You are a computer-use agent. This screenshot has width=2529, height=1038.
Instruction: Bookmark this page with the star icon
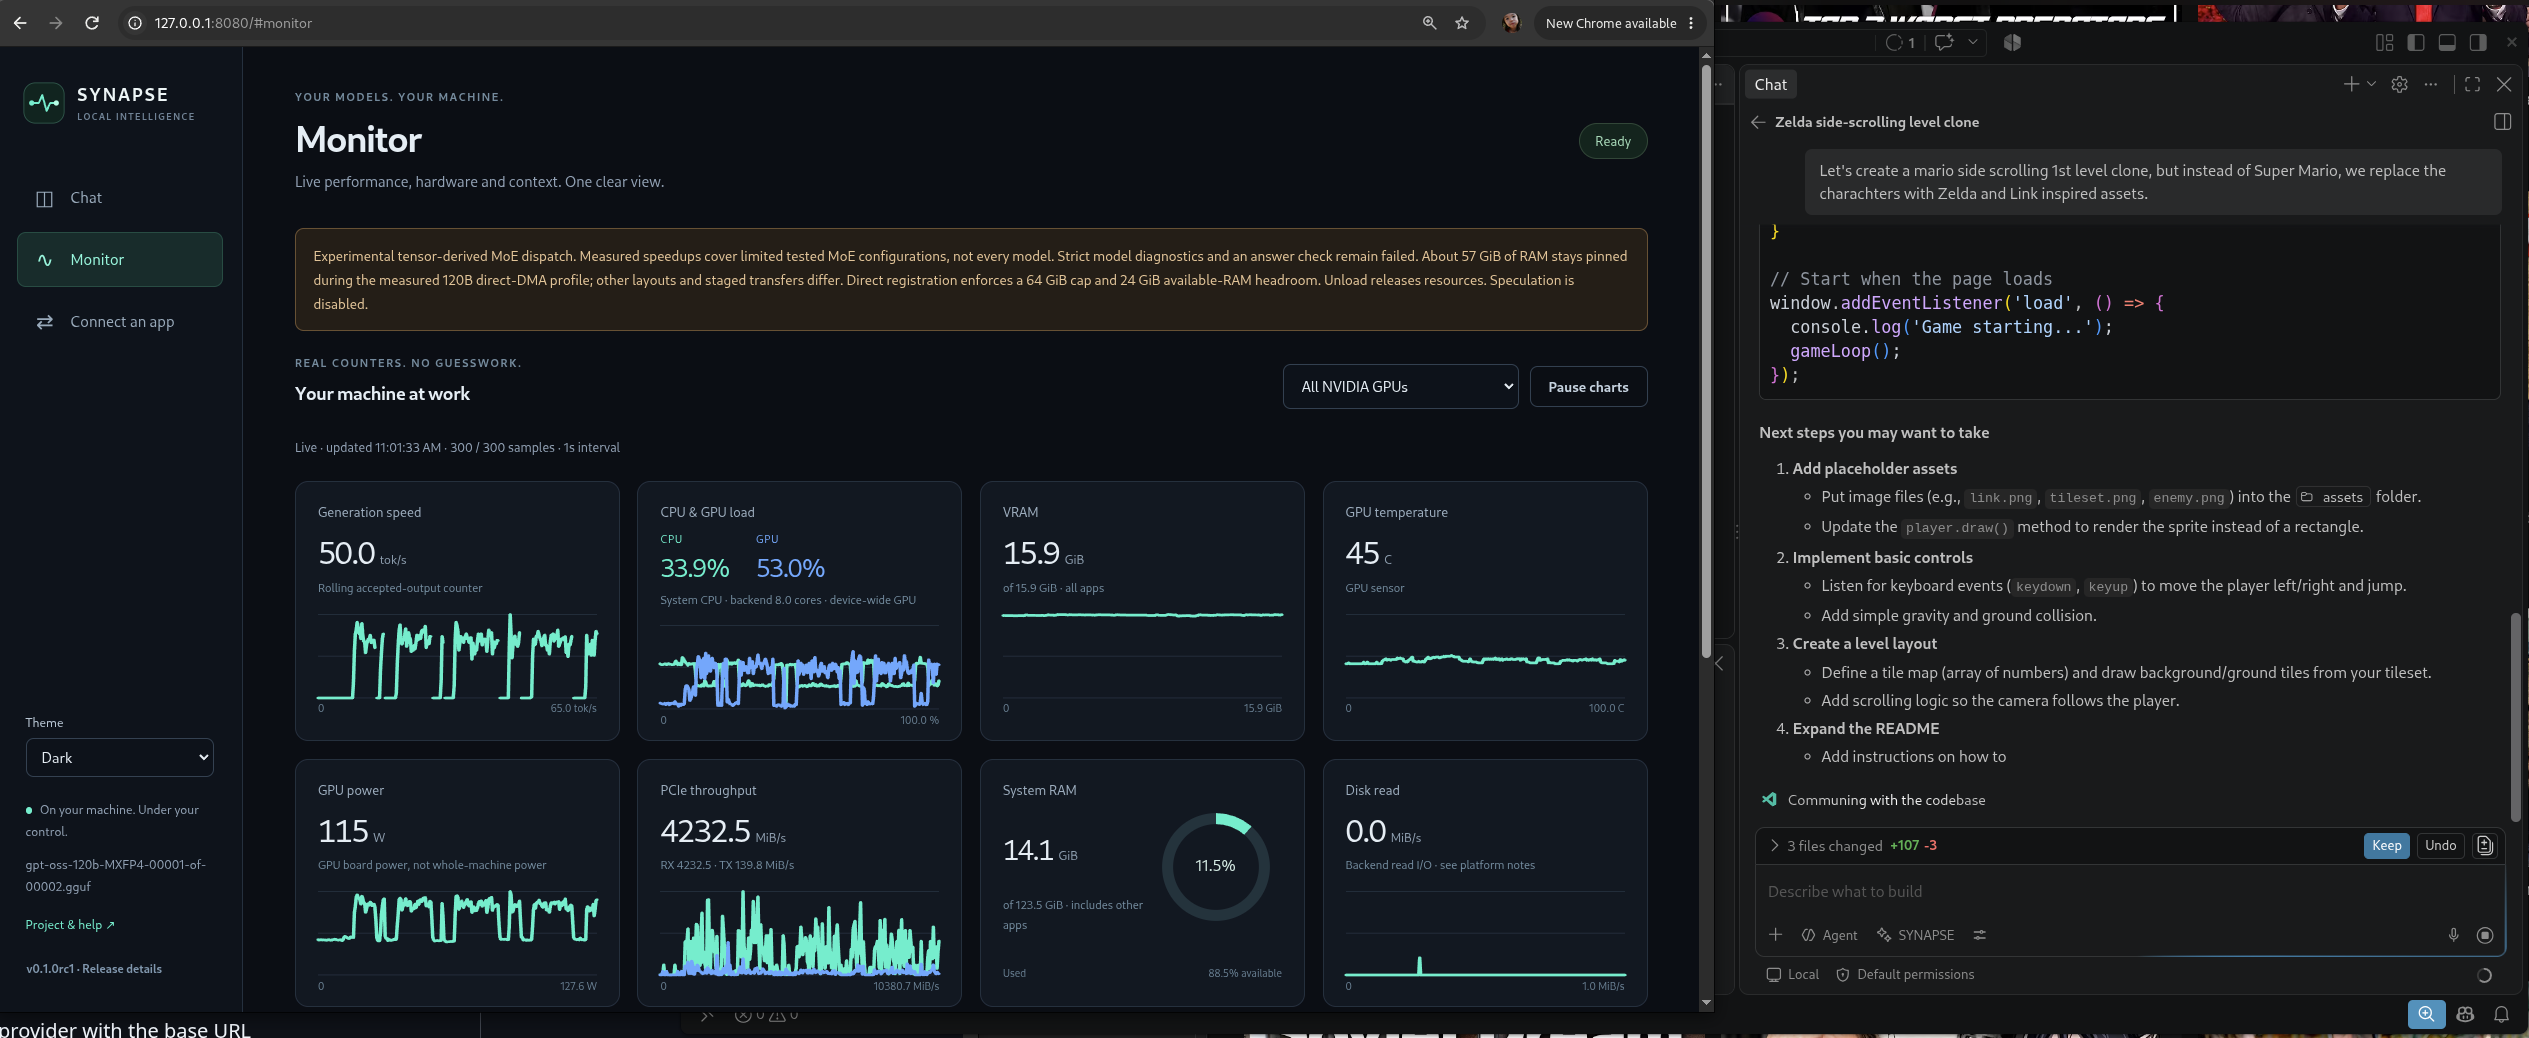(x=1461, y=23)
